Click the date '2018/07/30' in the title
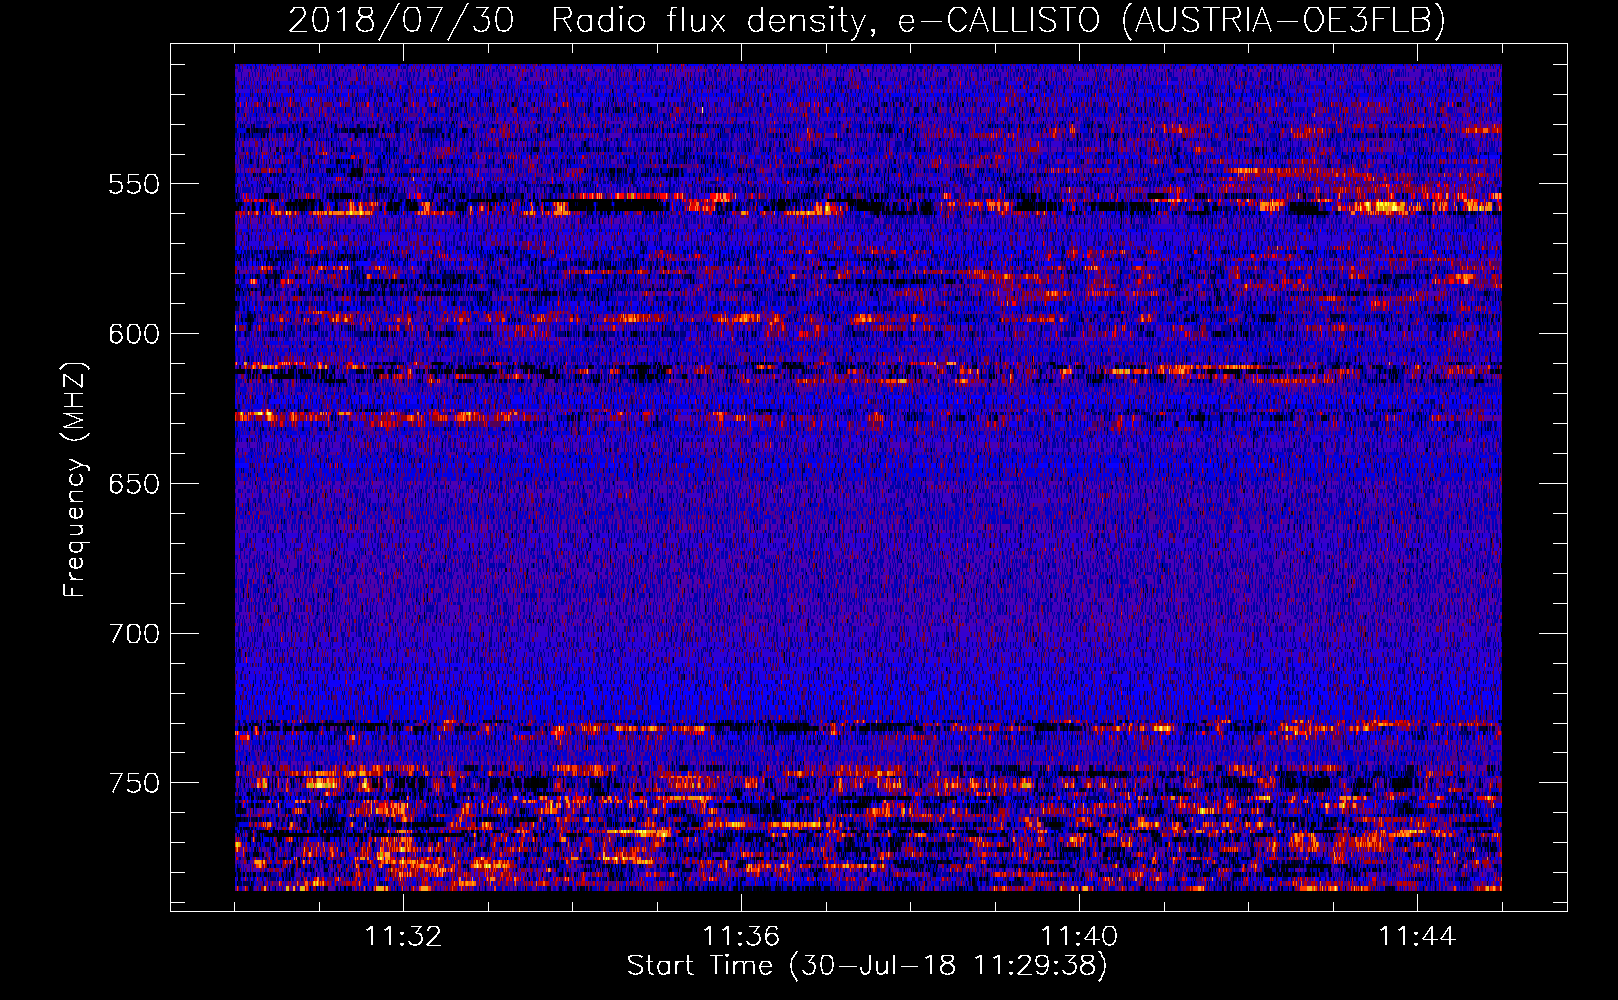 click(401, 20)
